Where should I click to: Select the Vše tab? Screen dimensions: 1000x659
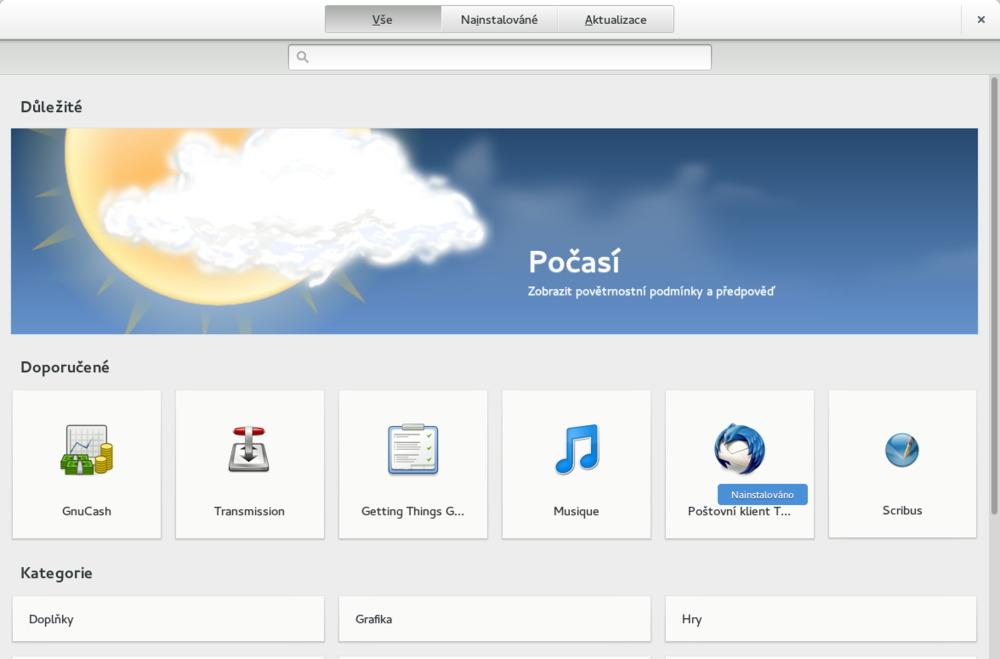[384, 18]
